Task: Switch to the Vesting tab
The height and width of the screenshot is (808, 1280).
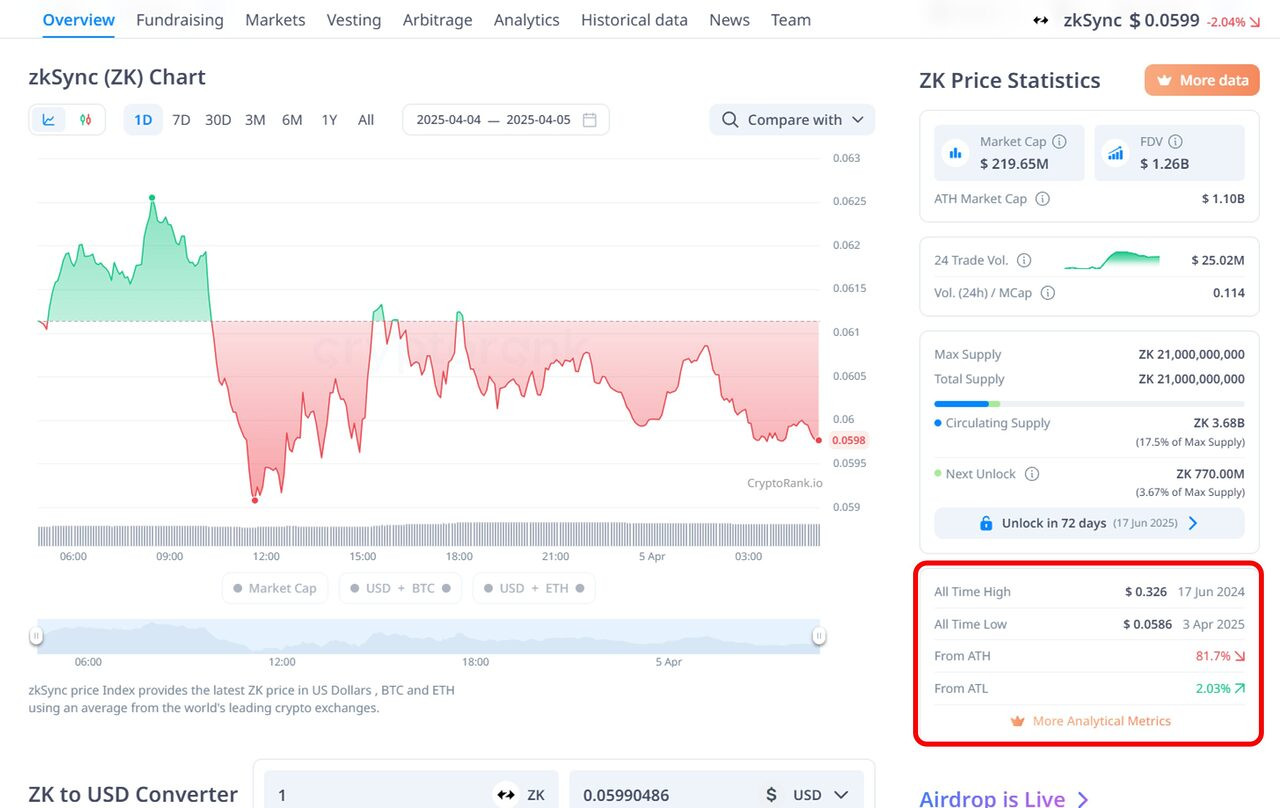Action: coord(354,20)
